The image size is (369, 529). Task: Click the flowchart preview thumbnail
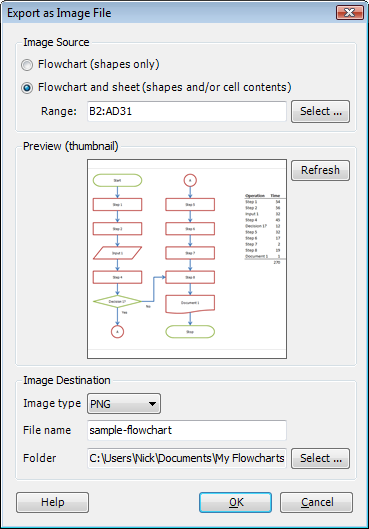pyautogui.click(x=187, y=259)
